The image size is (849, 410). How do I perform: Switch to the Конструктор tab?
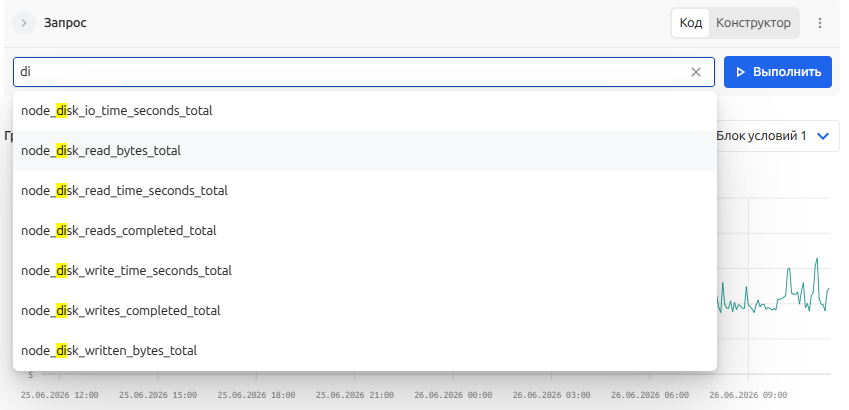(753, 23)
